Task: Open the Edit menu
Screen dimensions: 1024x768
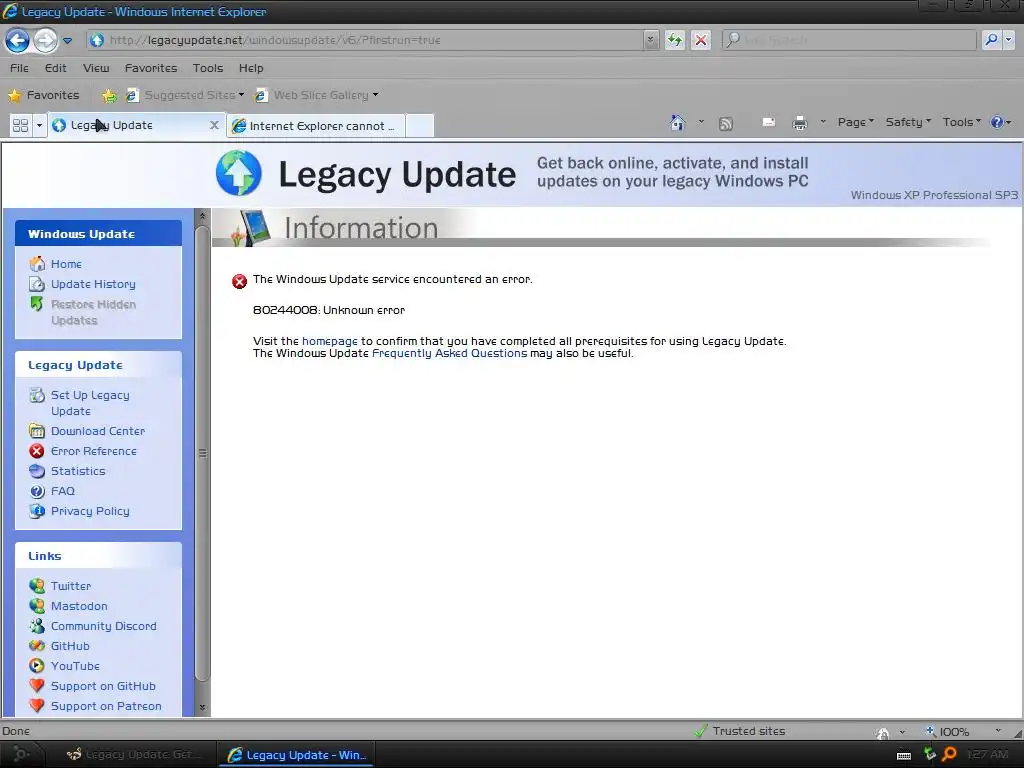Action: coord(56,68)
